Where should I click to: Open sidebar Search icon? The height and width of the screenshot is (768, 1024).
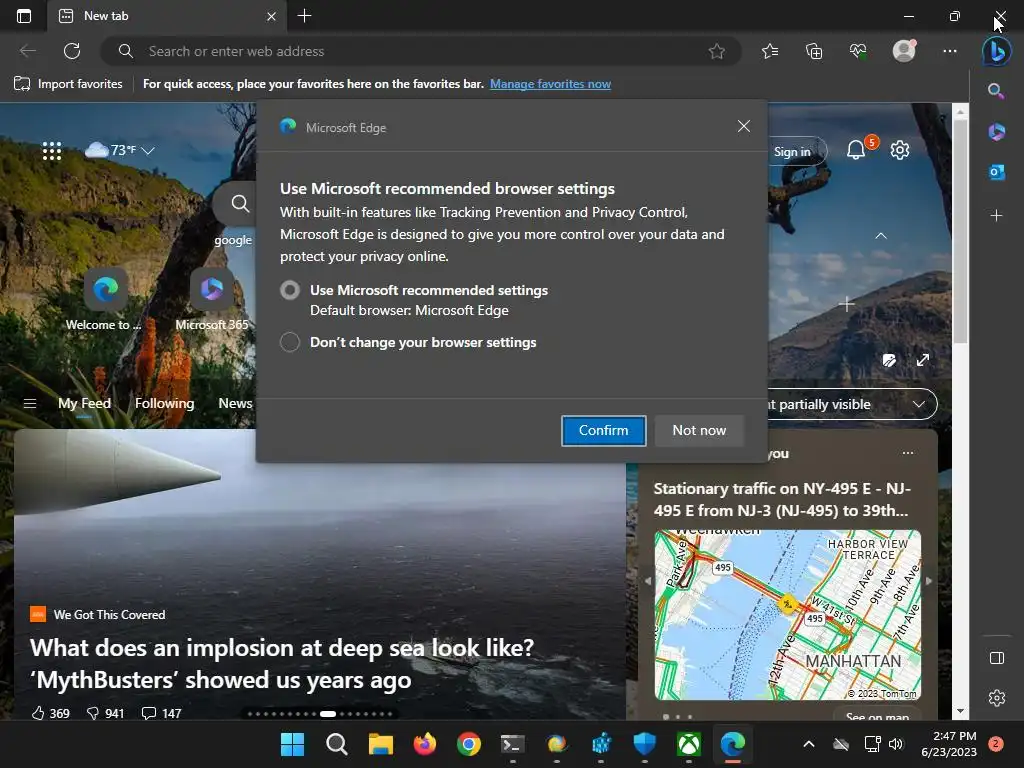point(996,91)
